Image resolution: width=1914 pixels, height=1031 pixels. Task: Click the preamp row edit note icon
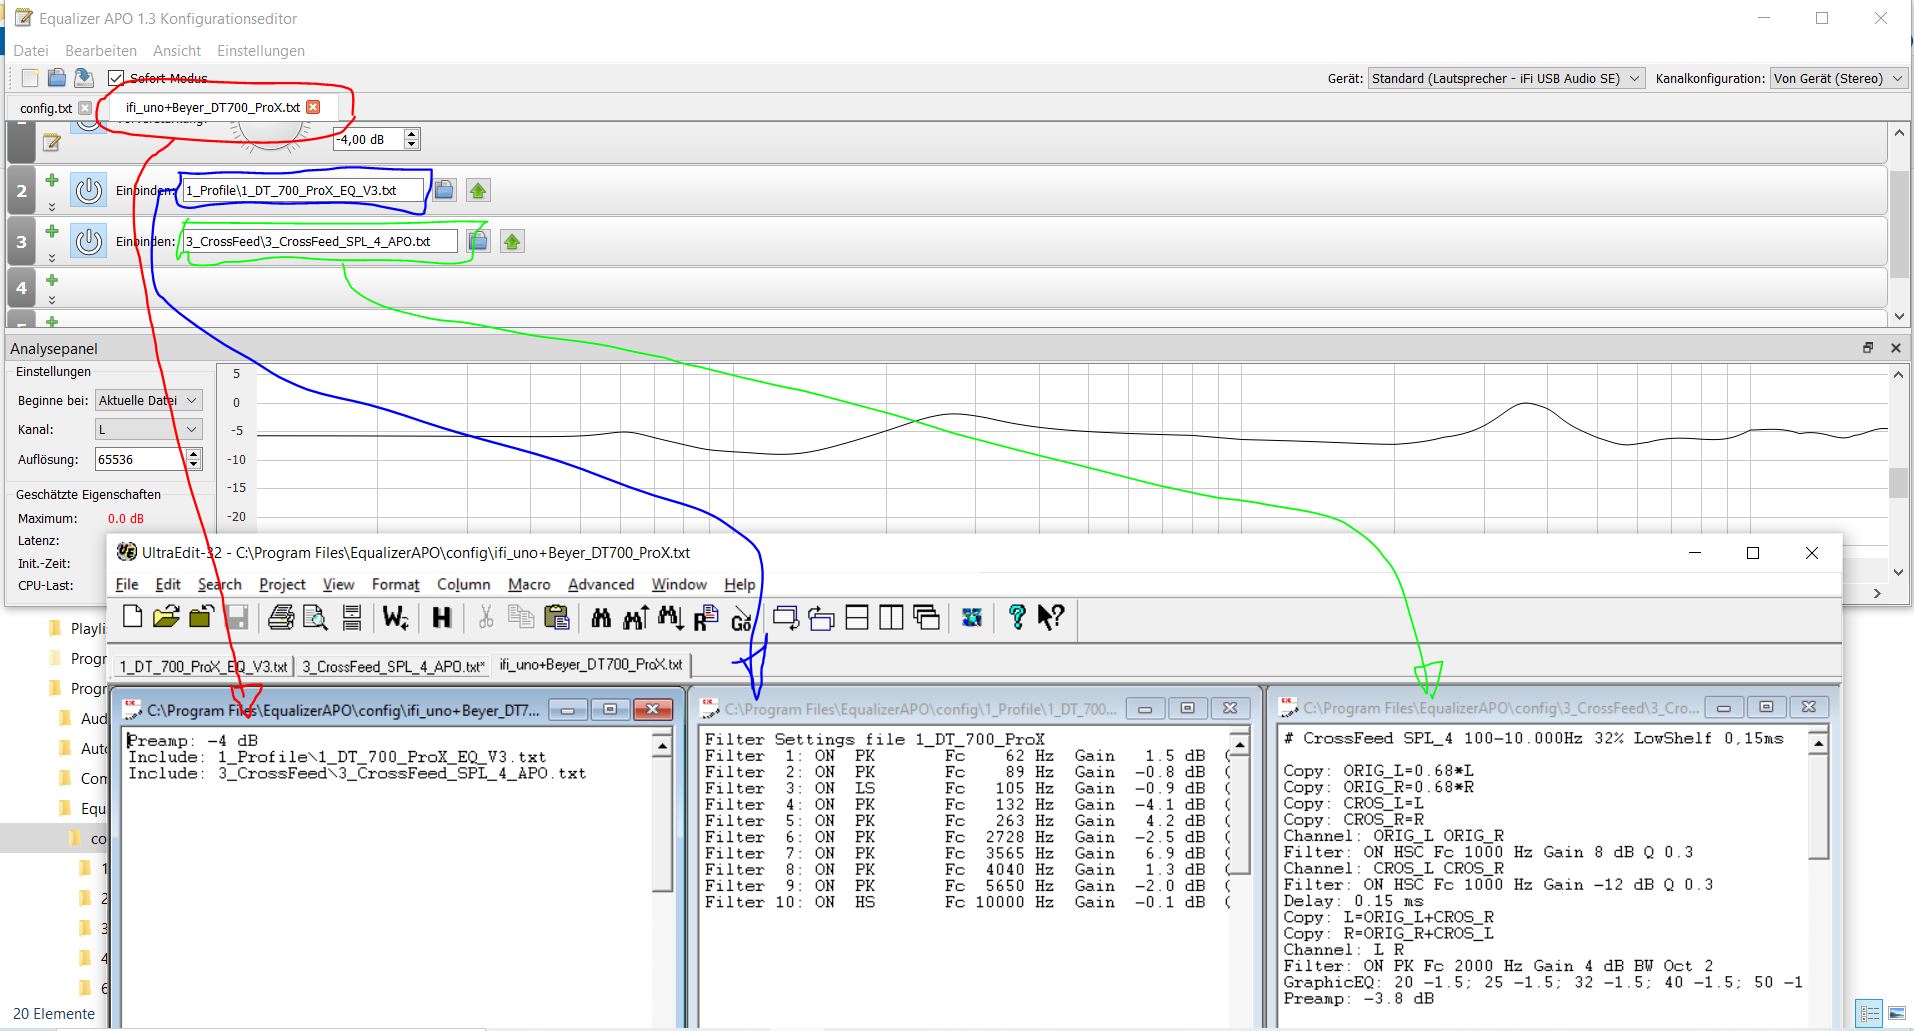point(52,143)
